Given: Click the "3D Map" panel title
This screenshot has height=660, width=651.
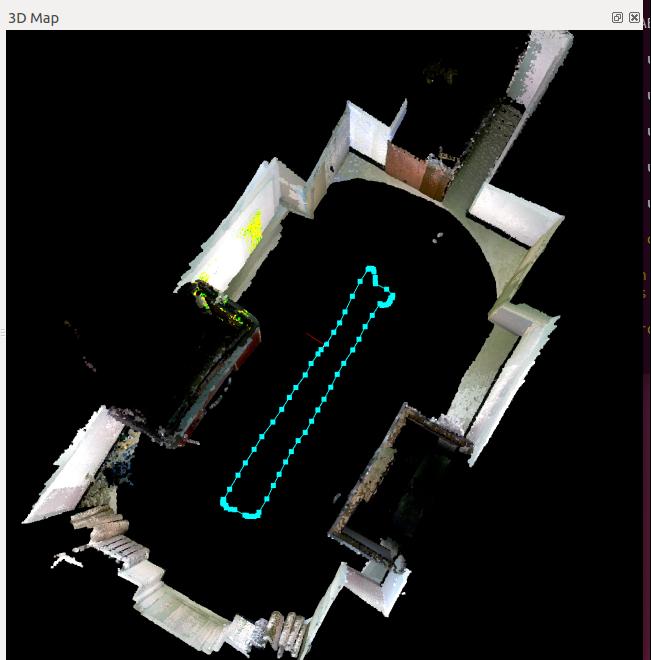Looking at the screenshot, I should [33, 18].
